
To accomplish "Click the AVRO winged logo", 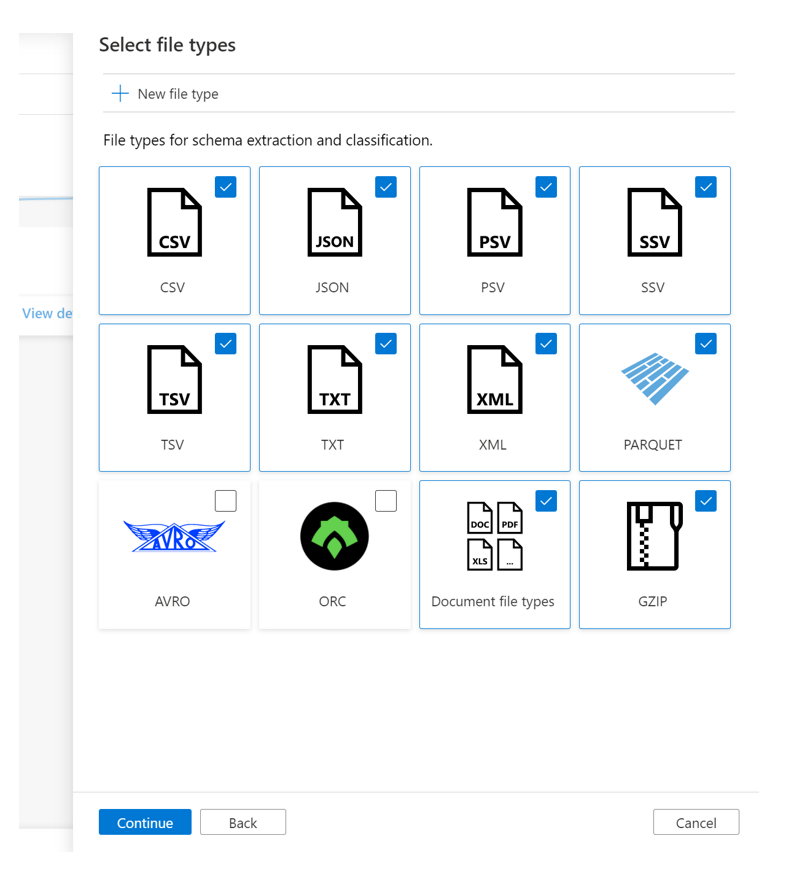I will 174,537.
